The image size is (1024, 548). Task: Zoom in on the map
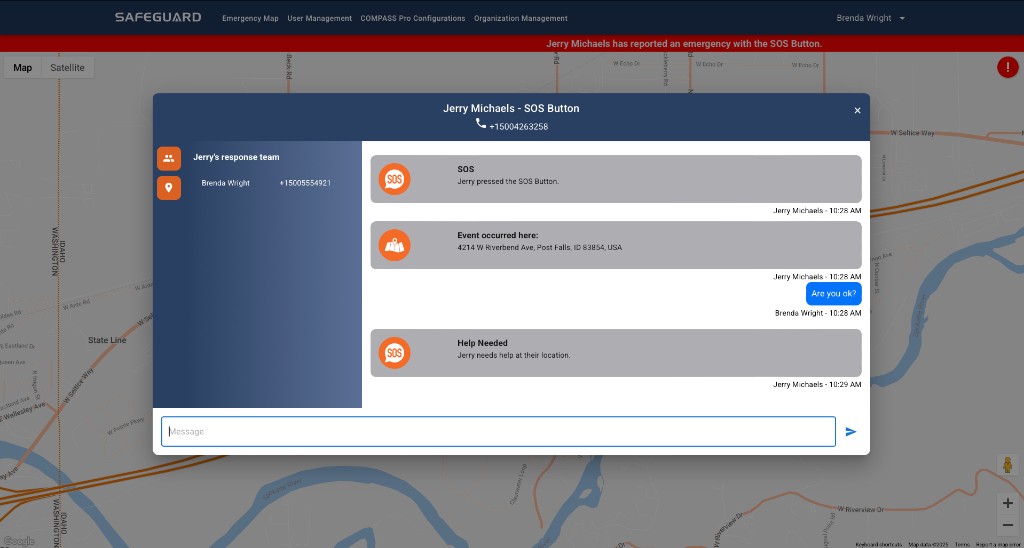click(x=1007, y=503)
